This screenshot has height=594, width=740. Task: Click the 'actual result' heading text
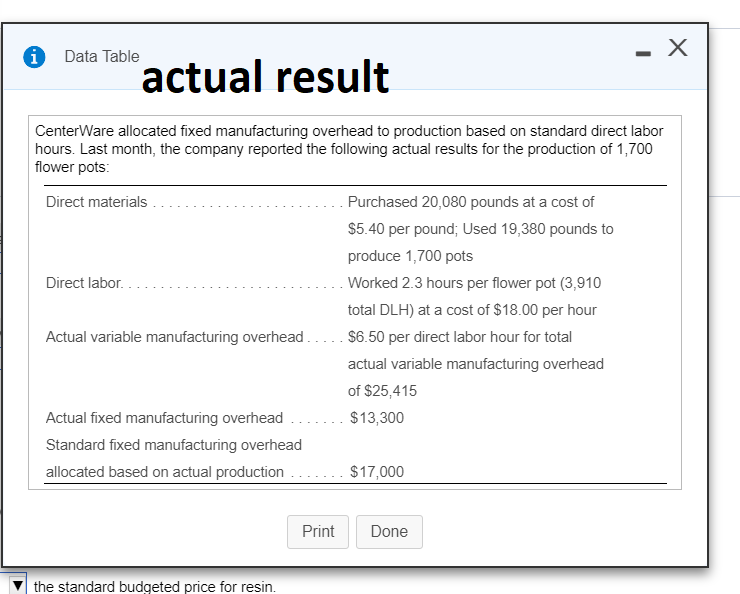[x=265, y=76]
